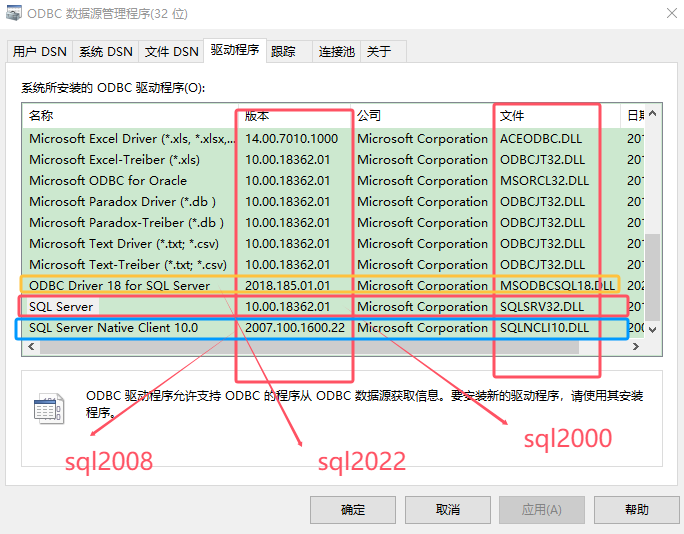Open help with the 帮助 button
This screenshot has height=534, width=684.
(636, 510)
